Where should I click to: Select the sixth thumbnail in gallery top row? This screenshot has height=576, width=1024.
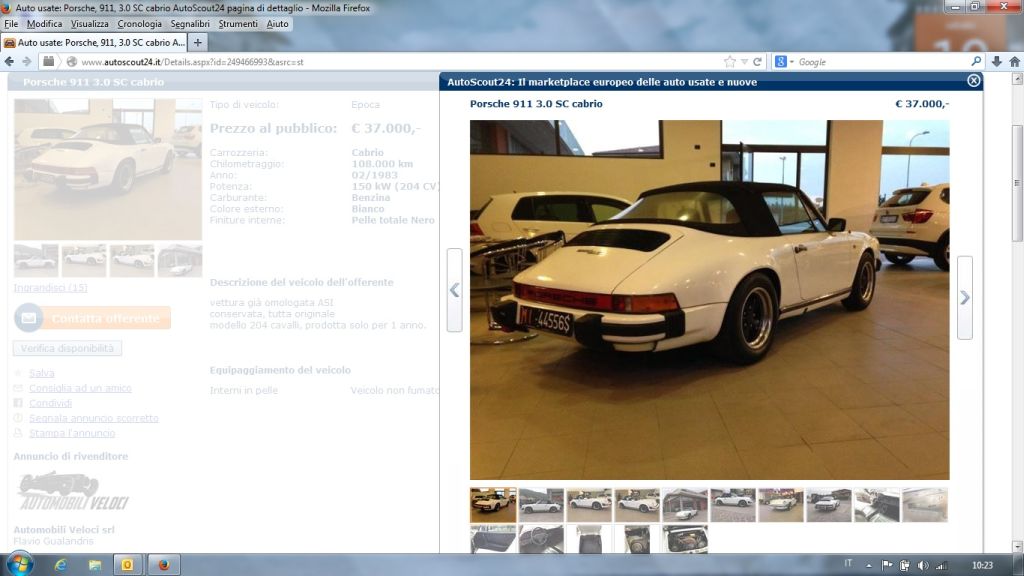[733, 505]
